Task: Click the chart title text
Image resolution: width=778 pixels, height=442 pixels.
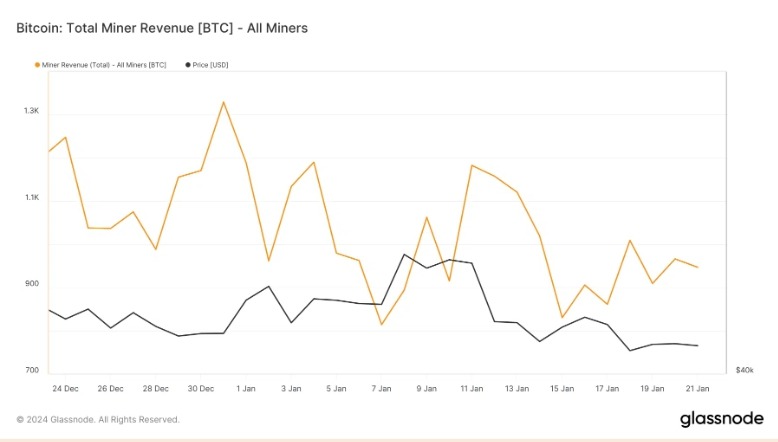Action: click(x=161, y=28)
